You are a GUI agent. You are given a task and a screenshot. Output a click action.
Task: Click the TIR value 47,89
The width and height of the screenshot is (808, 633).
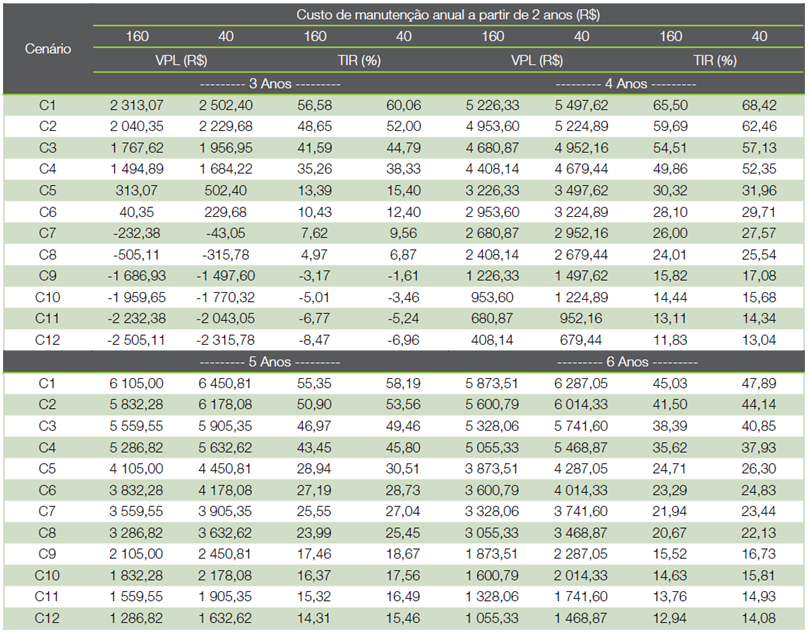(759, 384)
